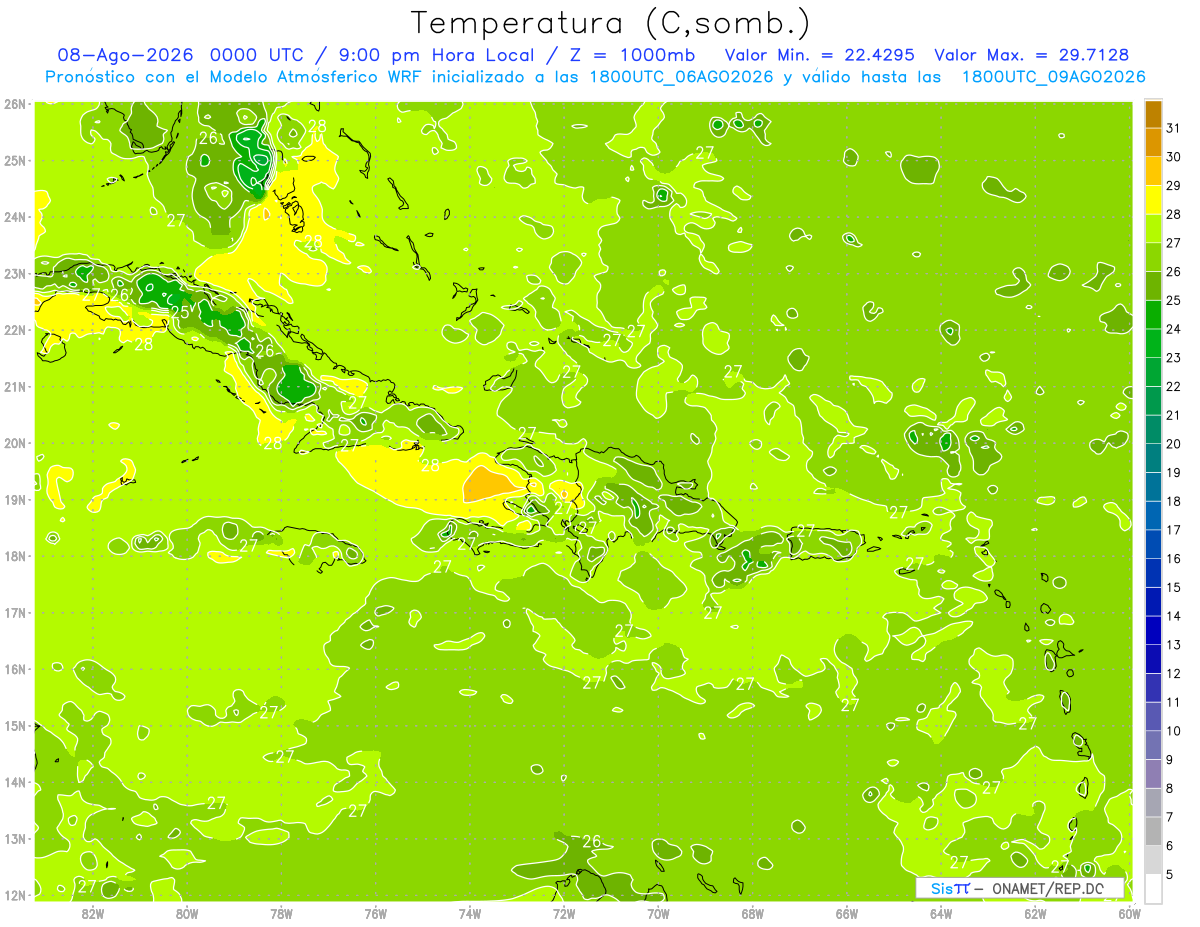Click the '18N' latitude label
1200x927 pixels.
[x=15, y=556]
